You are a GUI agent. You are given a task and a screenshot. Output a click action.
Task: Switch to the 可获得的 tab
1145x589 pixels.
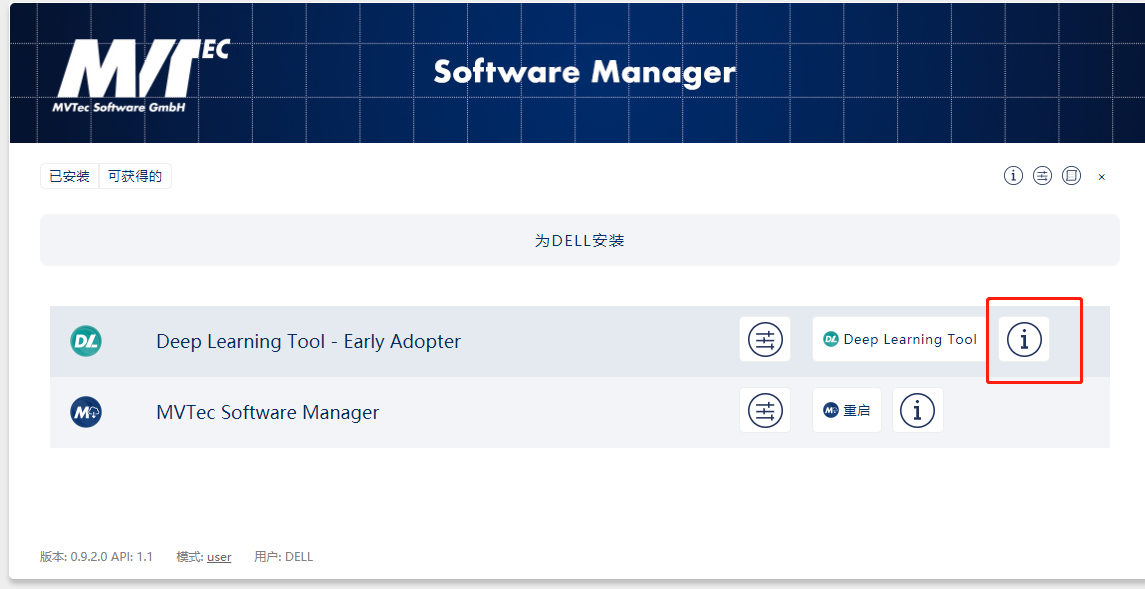[135, 175]
